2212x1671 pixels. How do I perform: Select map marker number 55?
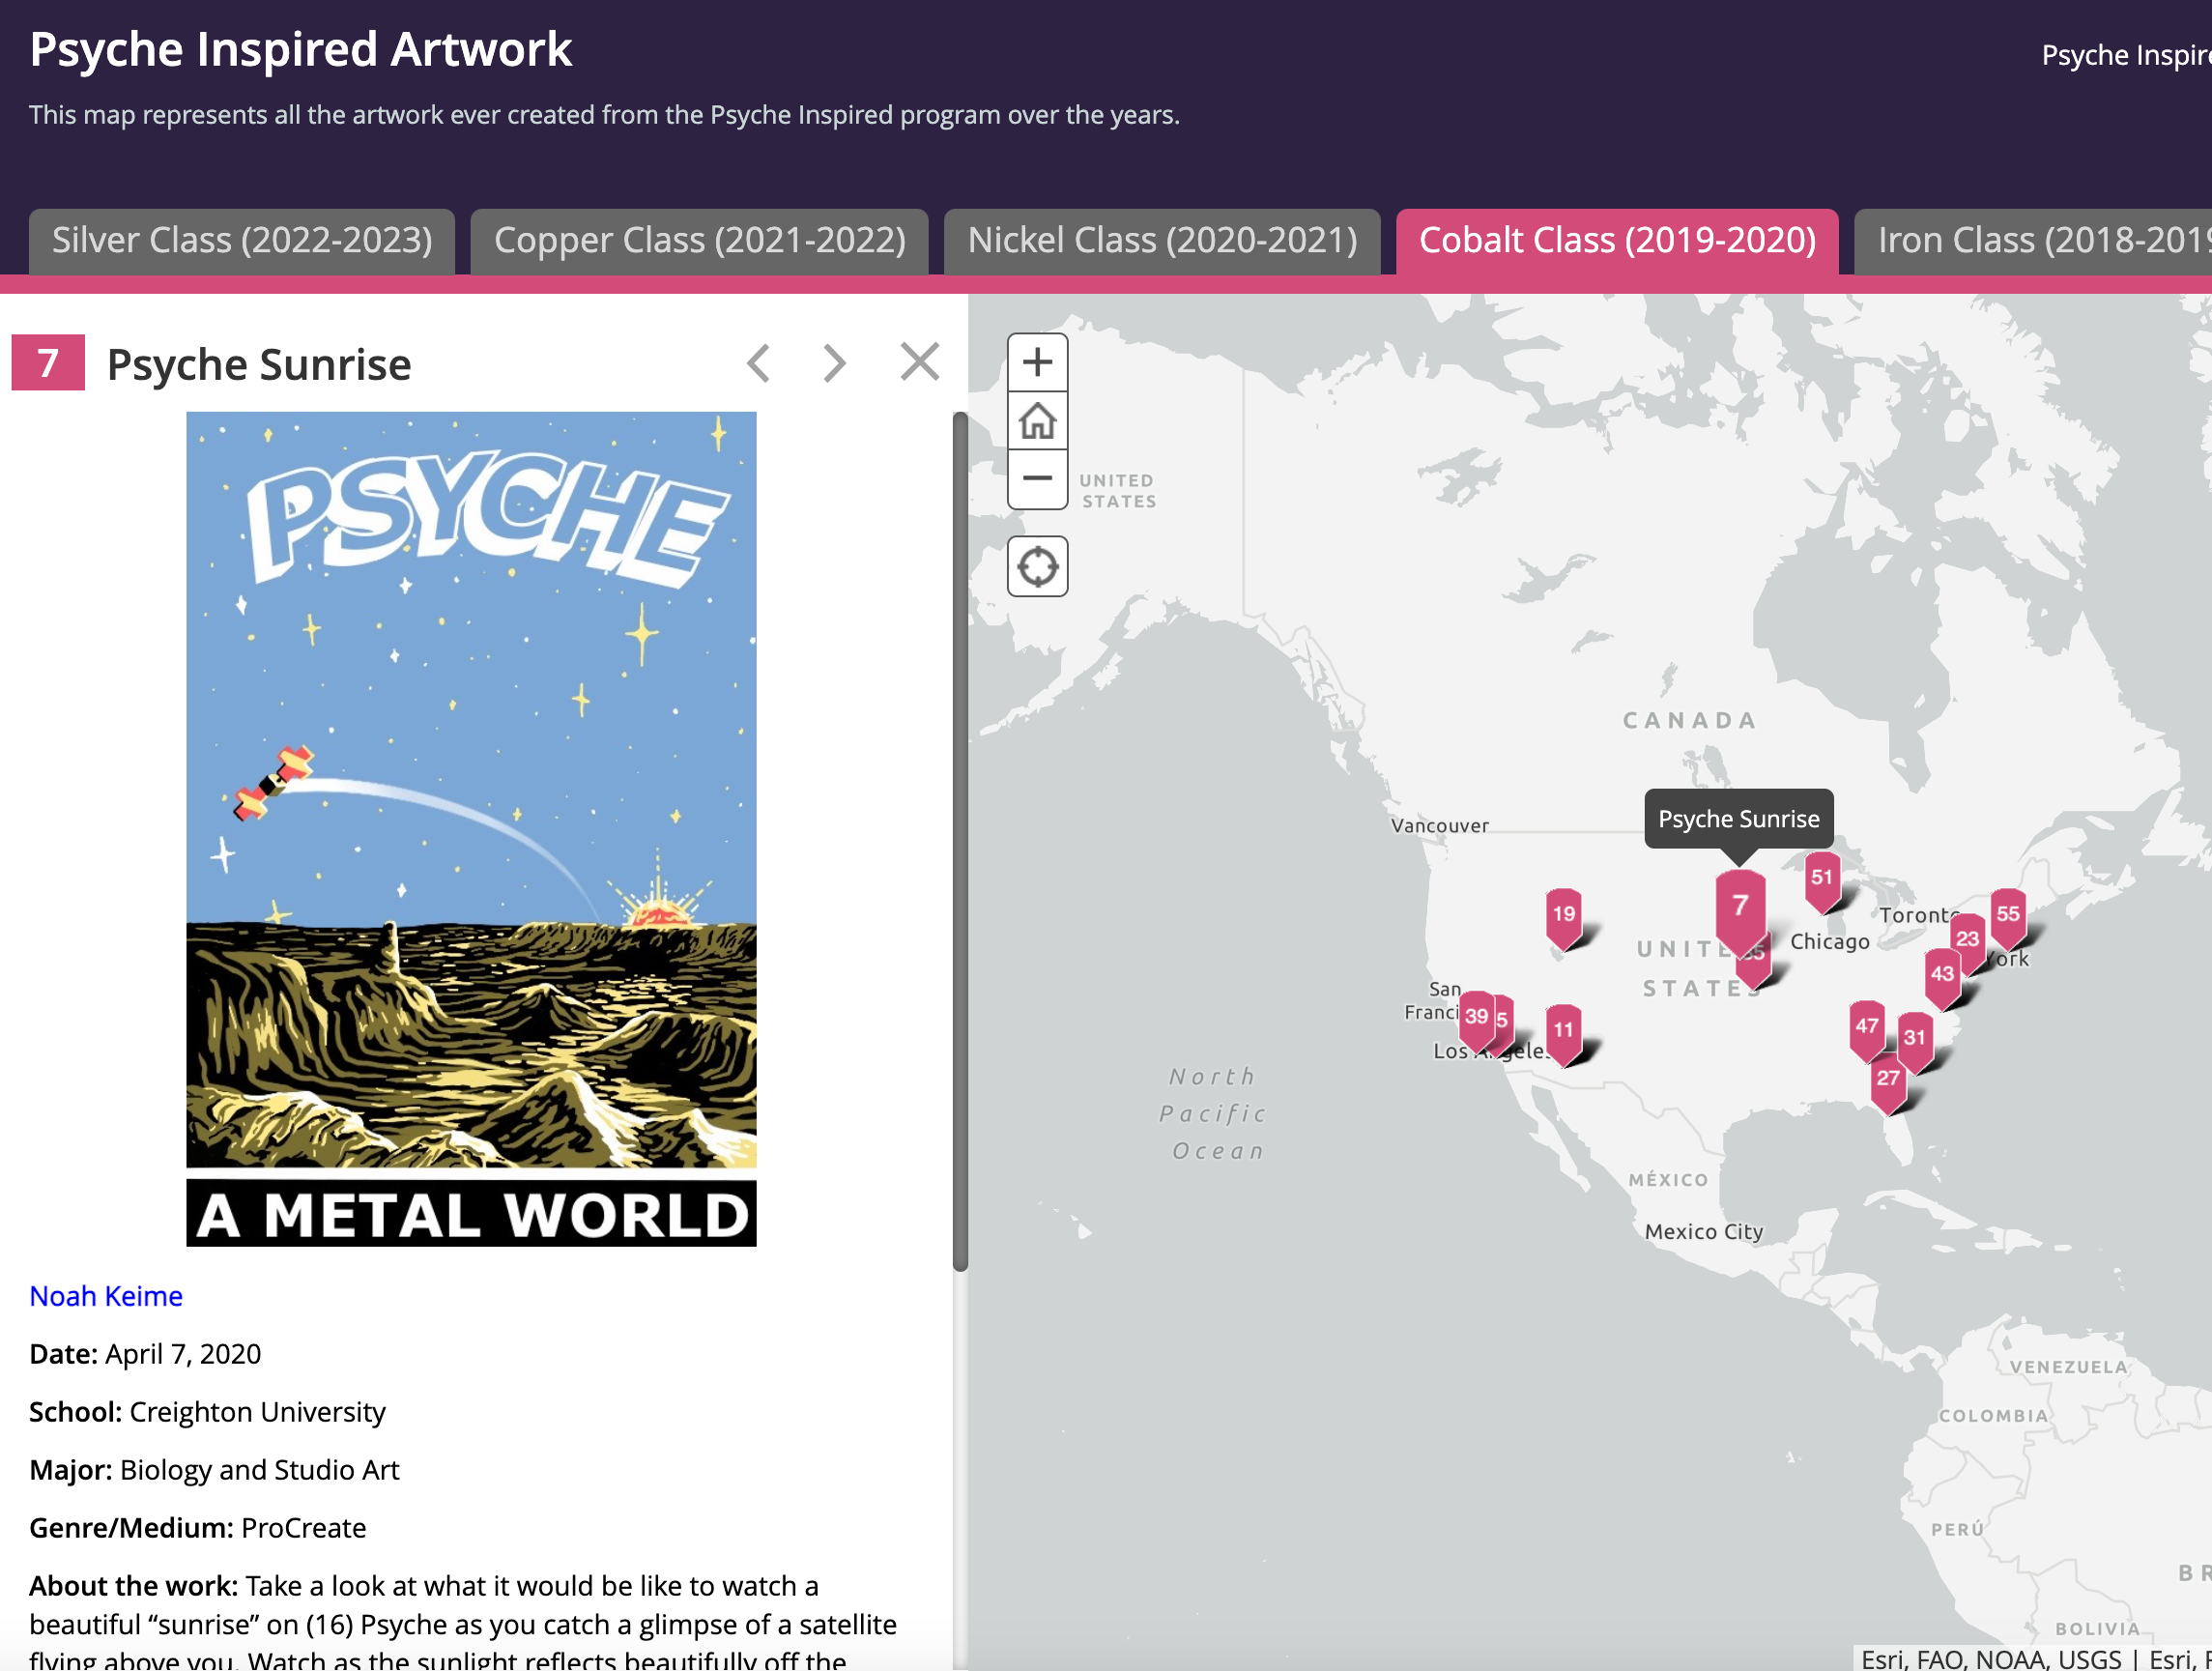pyautogui.click(x=2007, y=914)
